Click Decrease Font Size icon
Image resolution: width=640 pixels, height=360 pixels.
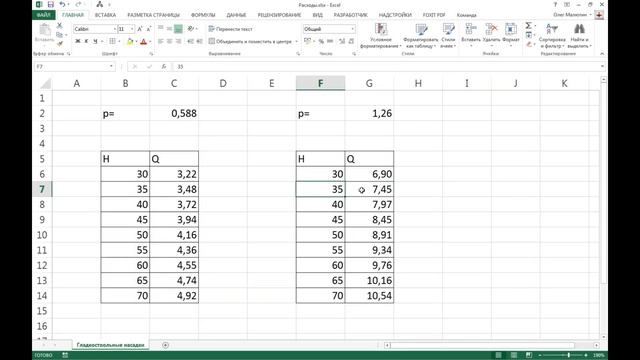(149, 29)
